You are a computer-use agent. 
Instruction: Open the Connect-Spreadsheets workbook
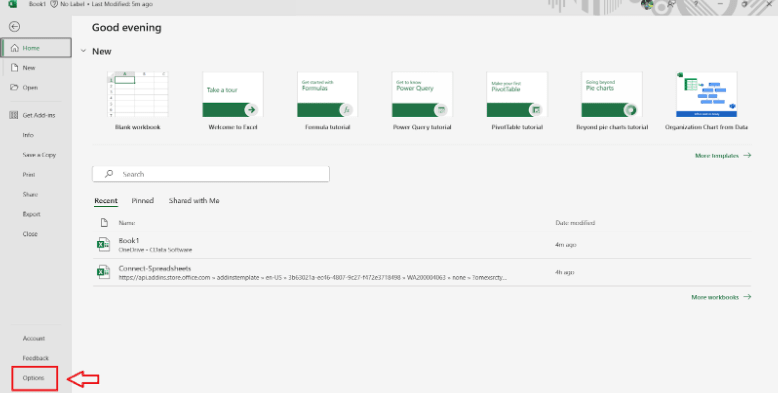422,272
